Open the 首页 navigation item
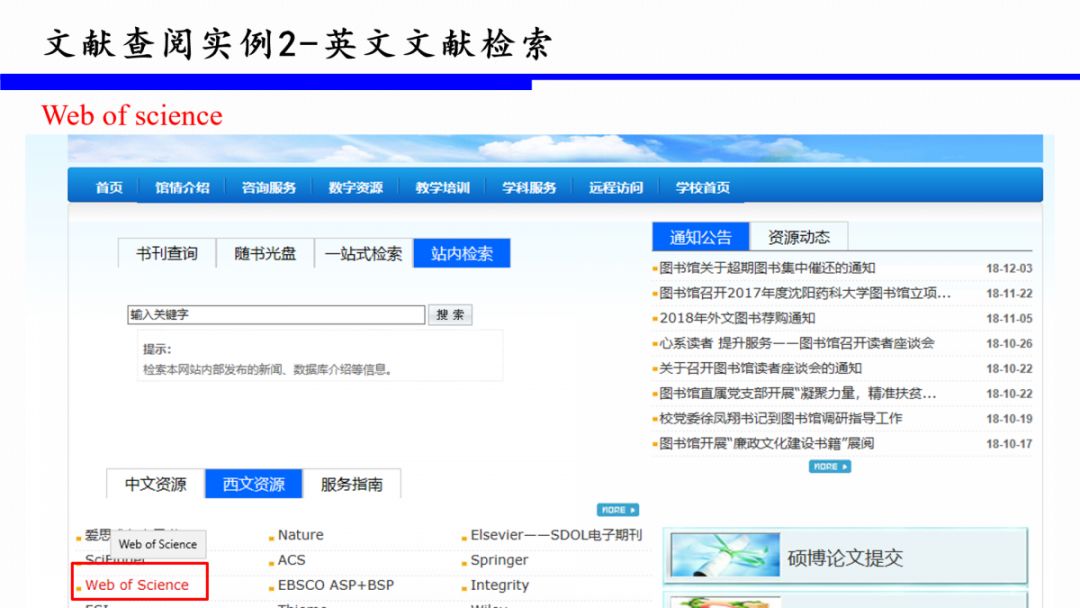The width and height of the screenshot is (1080, 608). (109, 187)
